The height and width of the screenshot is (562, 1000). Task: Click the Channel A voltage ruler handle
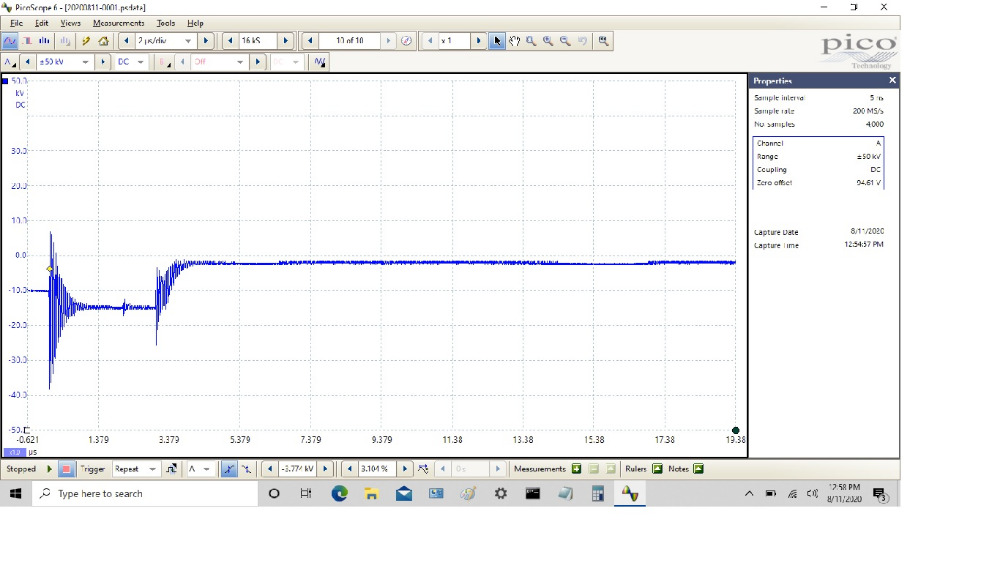coord(5,81)
